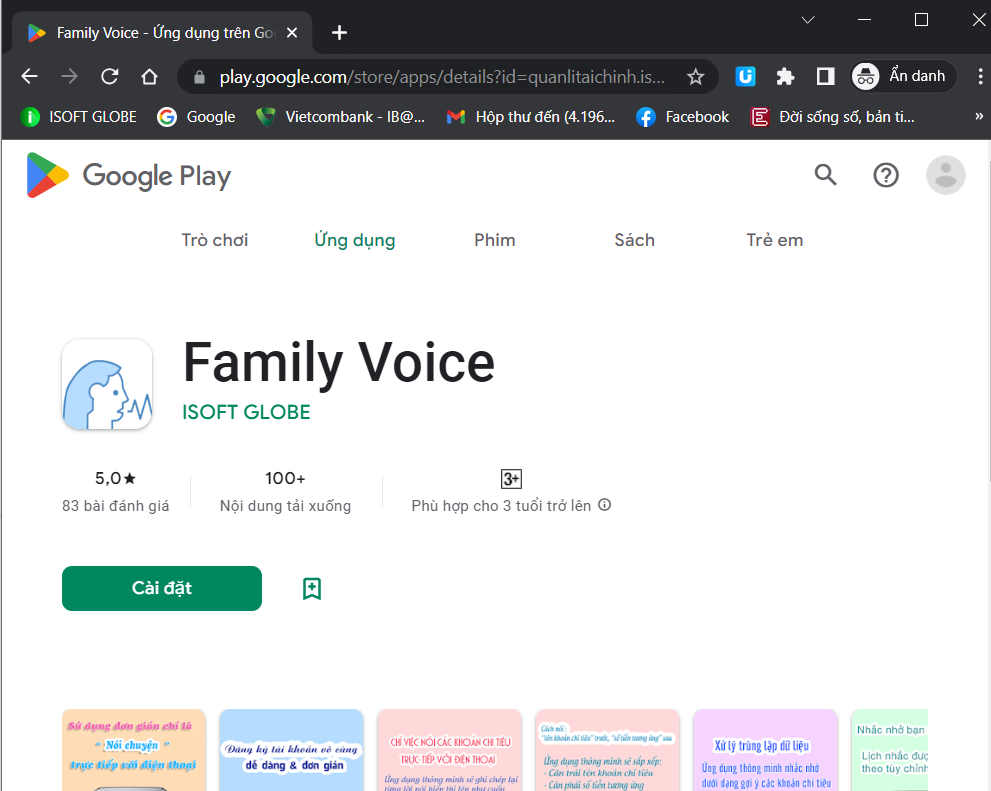Open the age rating info icon
The width and height of the screenshot is (991, 791).
(x=605, y=505)
